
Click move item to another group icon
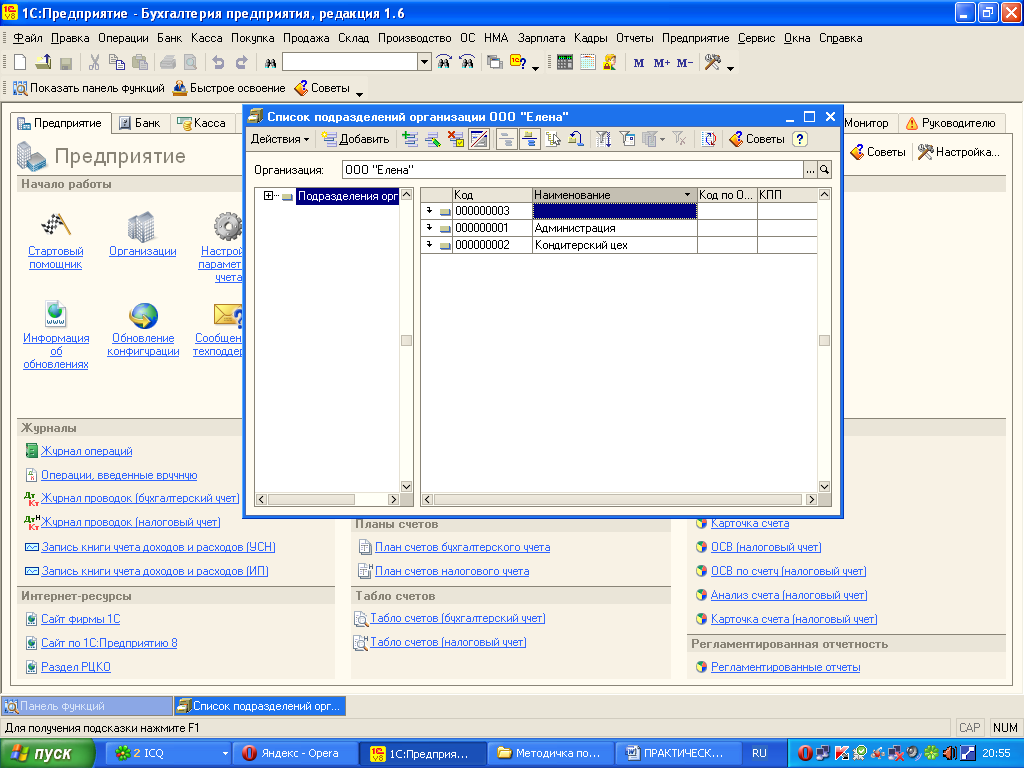coord(553,138)
